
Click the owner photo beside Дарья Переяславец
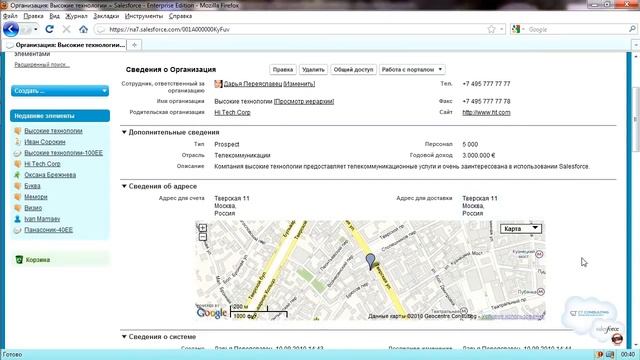point(218,84)
